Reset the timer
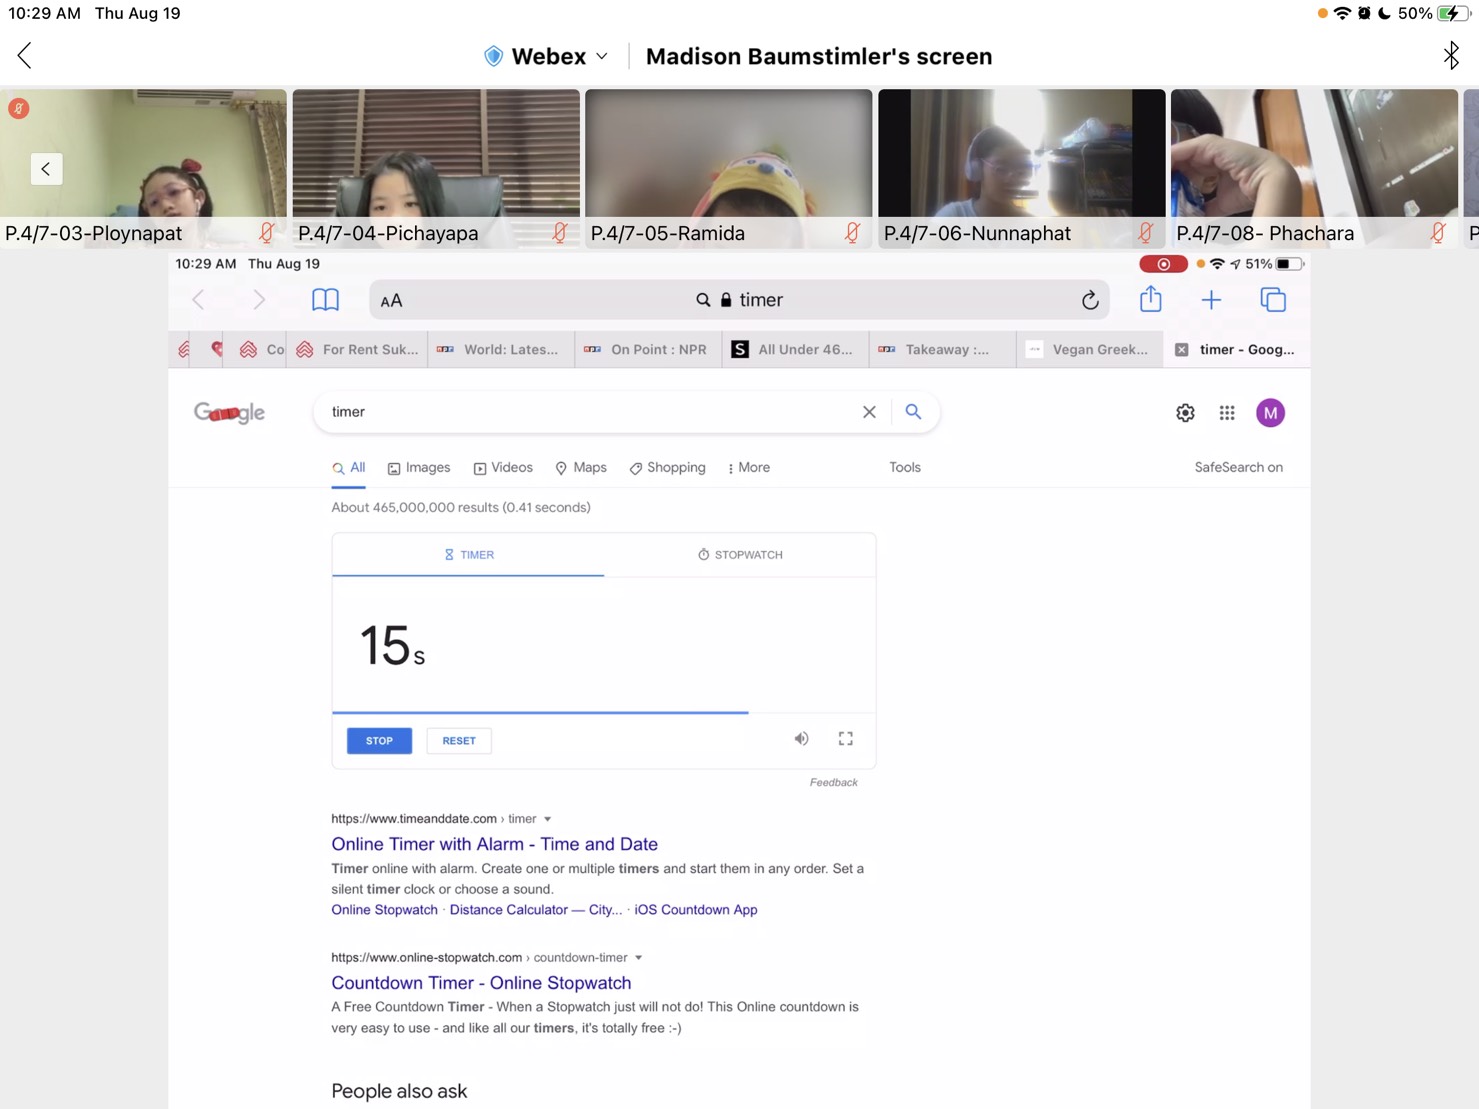 click(459, 741)
